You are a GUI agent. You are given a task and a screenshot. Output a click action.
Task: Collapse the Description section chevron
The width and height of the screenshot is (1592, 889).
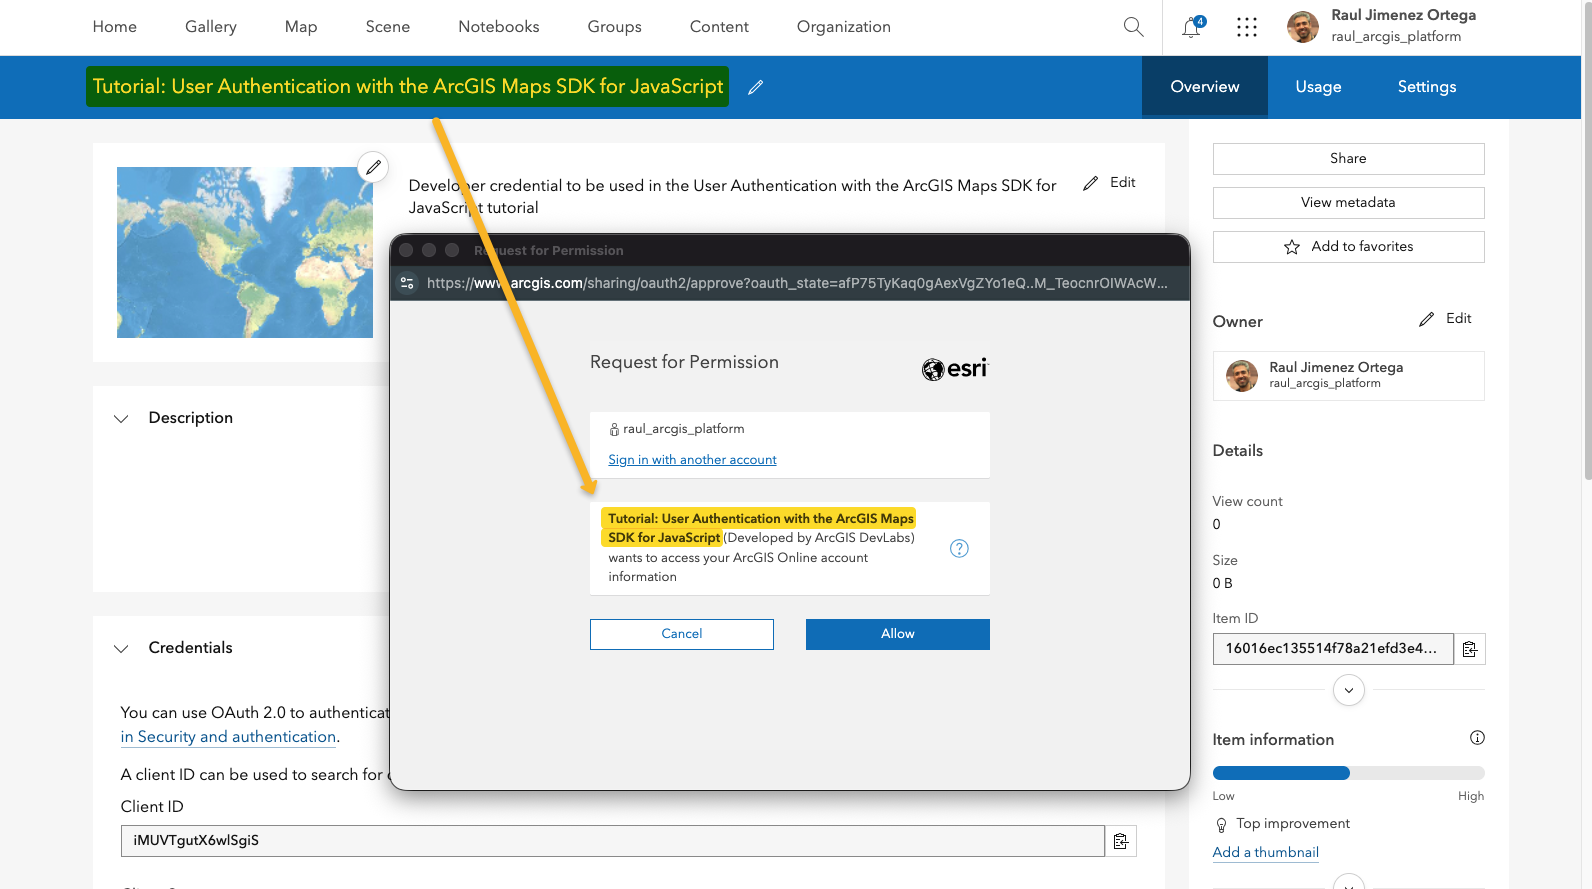click(x=121, y=419)
